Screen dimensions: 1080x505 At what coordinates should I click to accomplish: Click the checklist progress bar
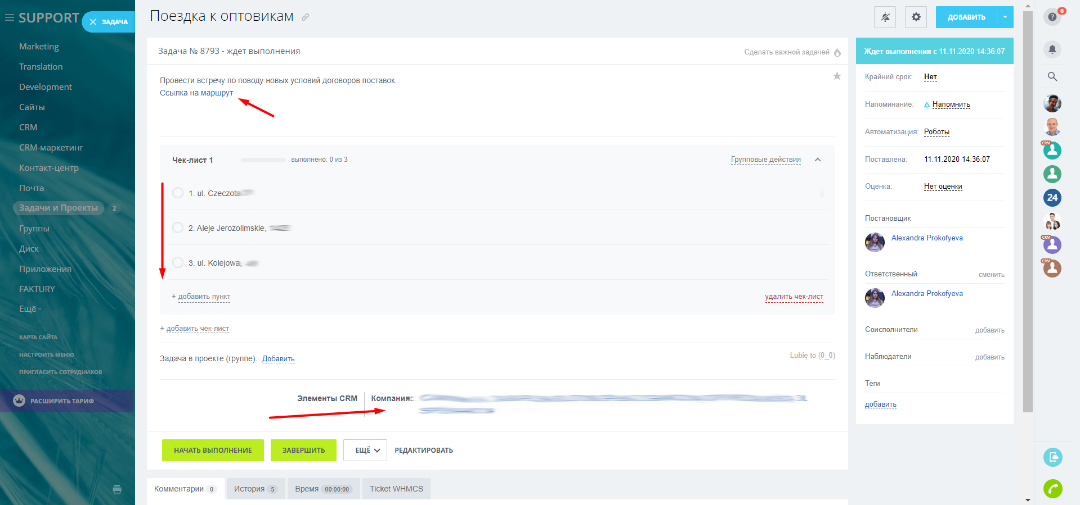(x=265, y=160)
